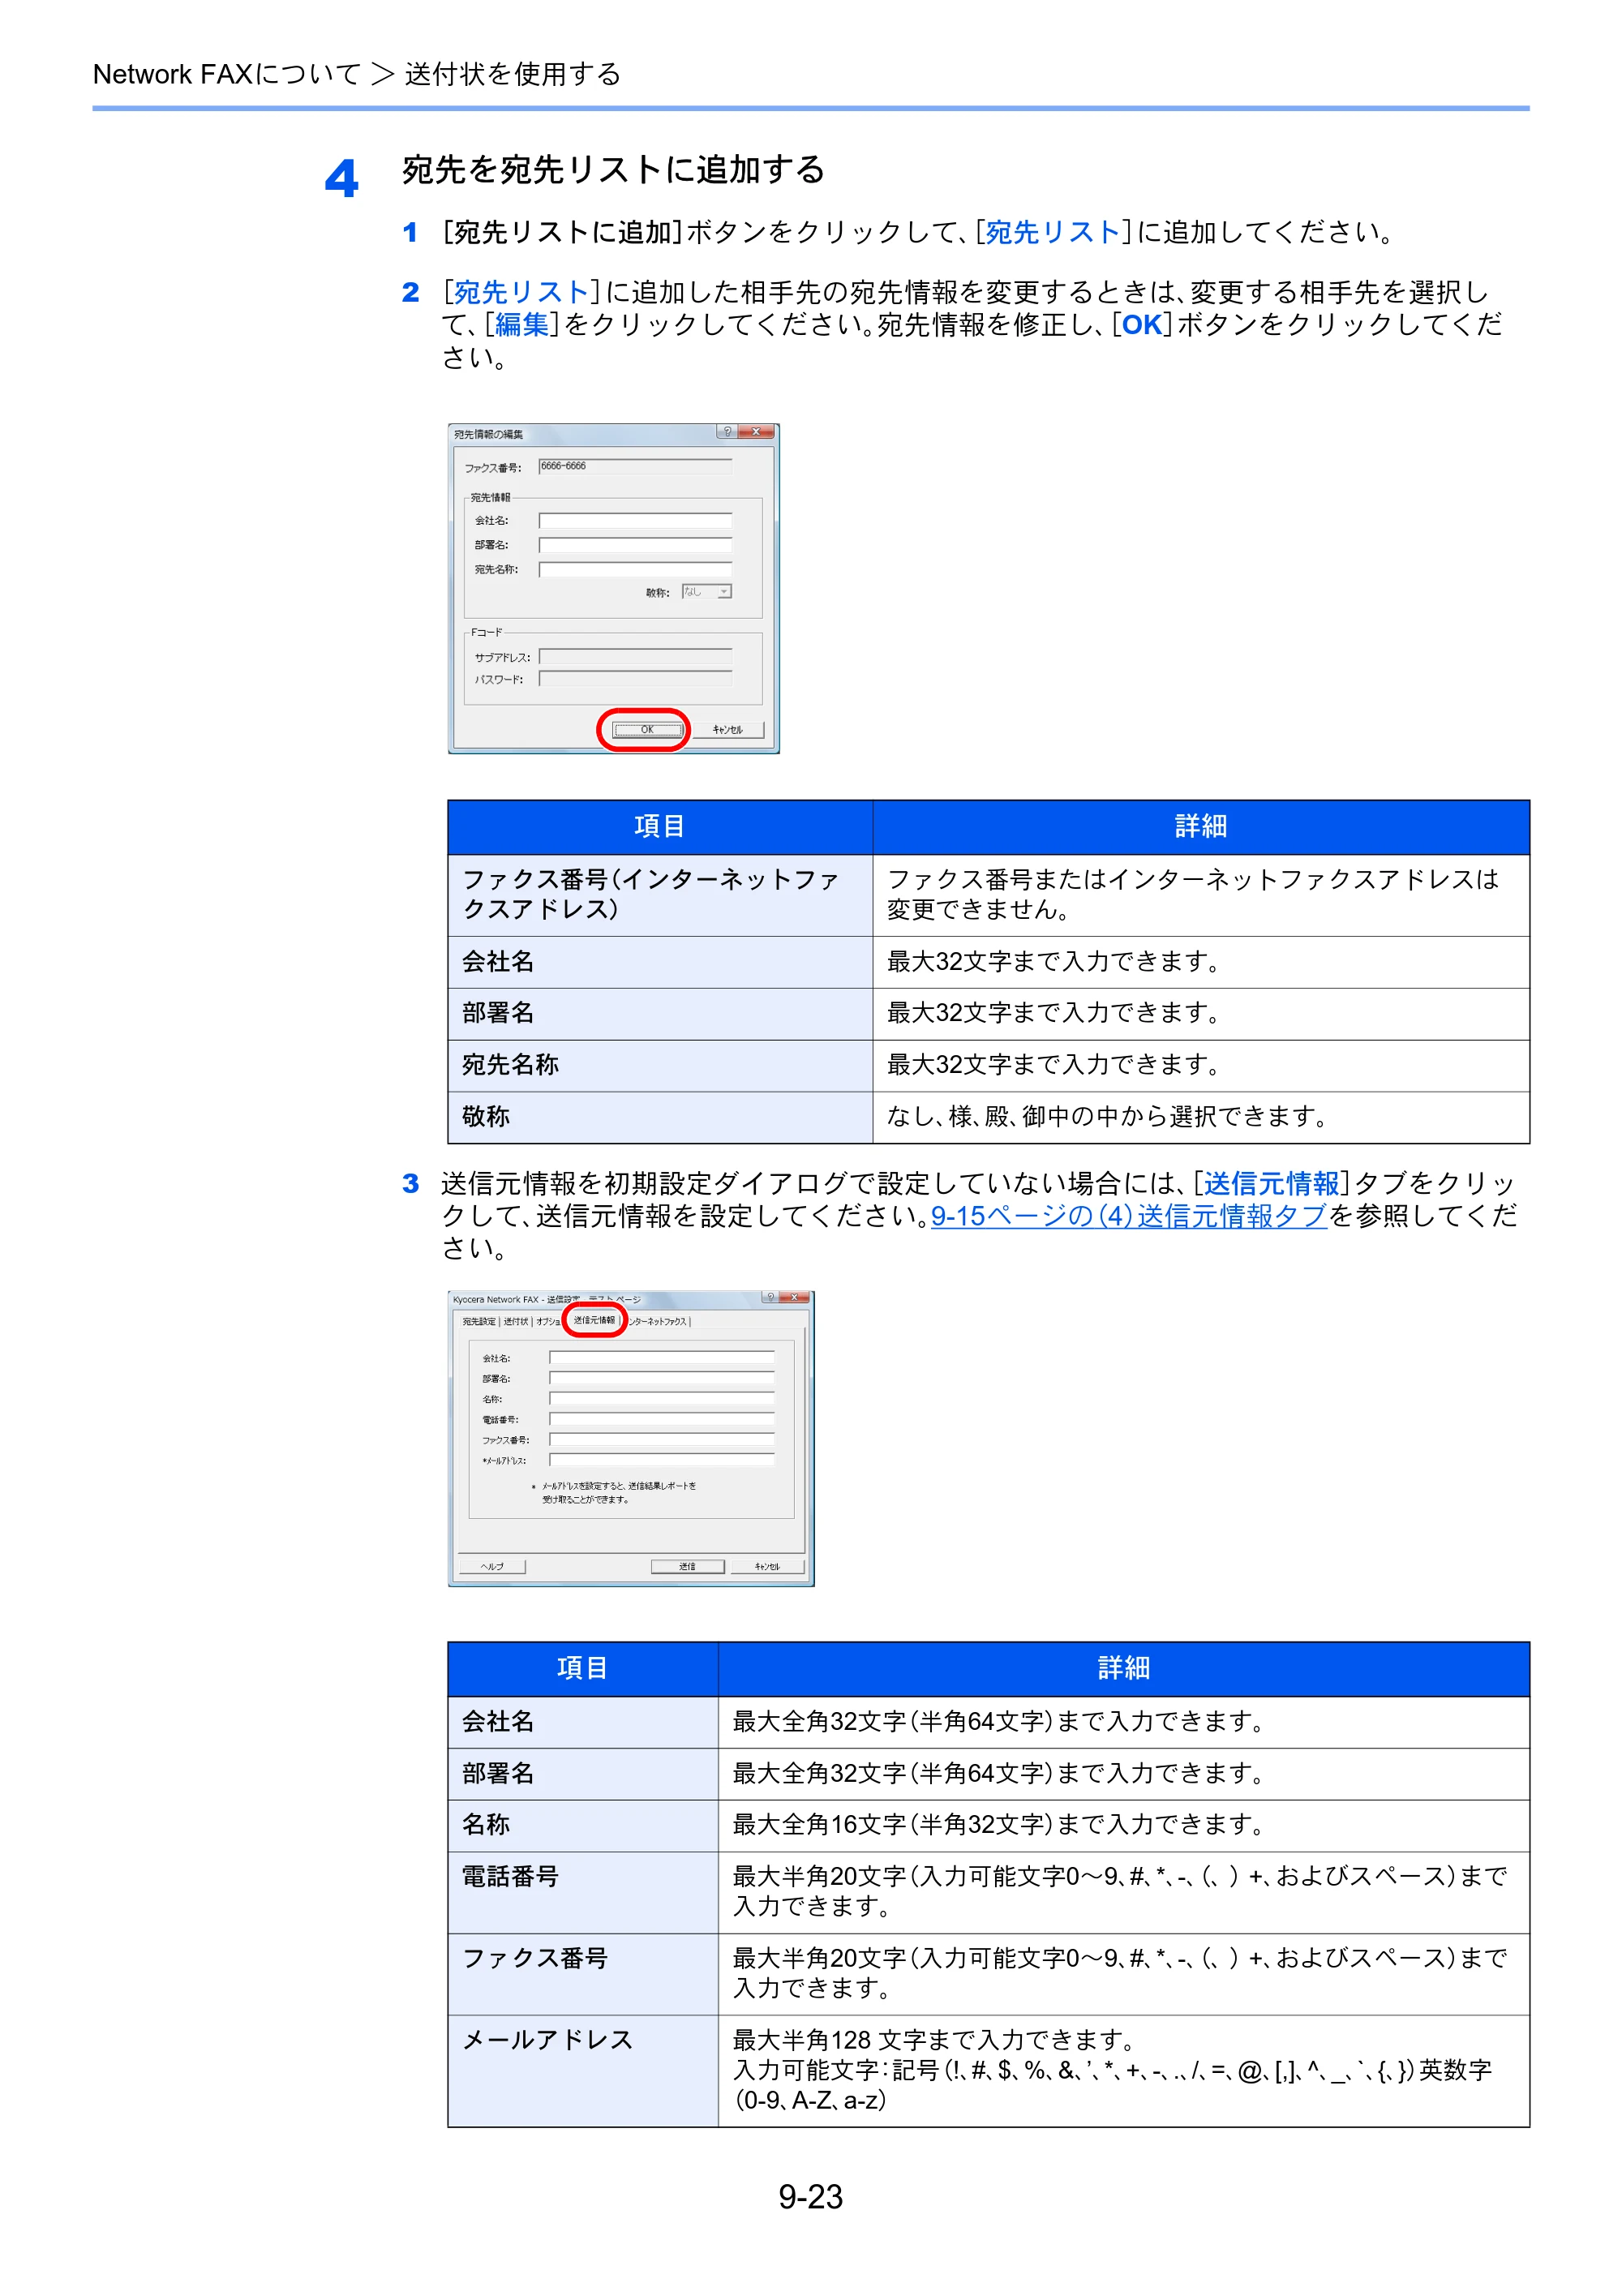The width and height of the screenshot is (1622, 2296).
Task: Click the パスワード field under Fコード
Action: [x=636, y=679]
